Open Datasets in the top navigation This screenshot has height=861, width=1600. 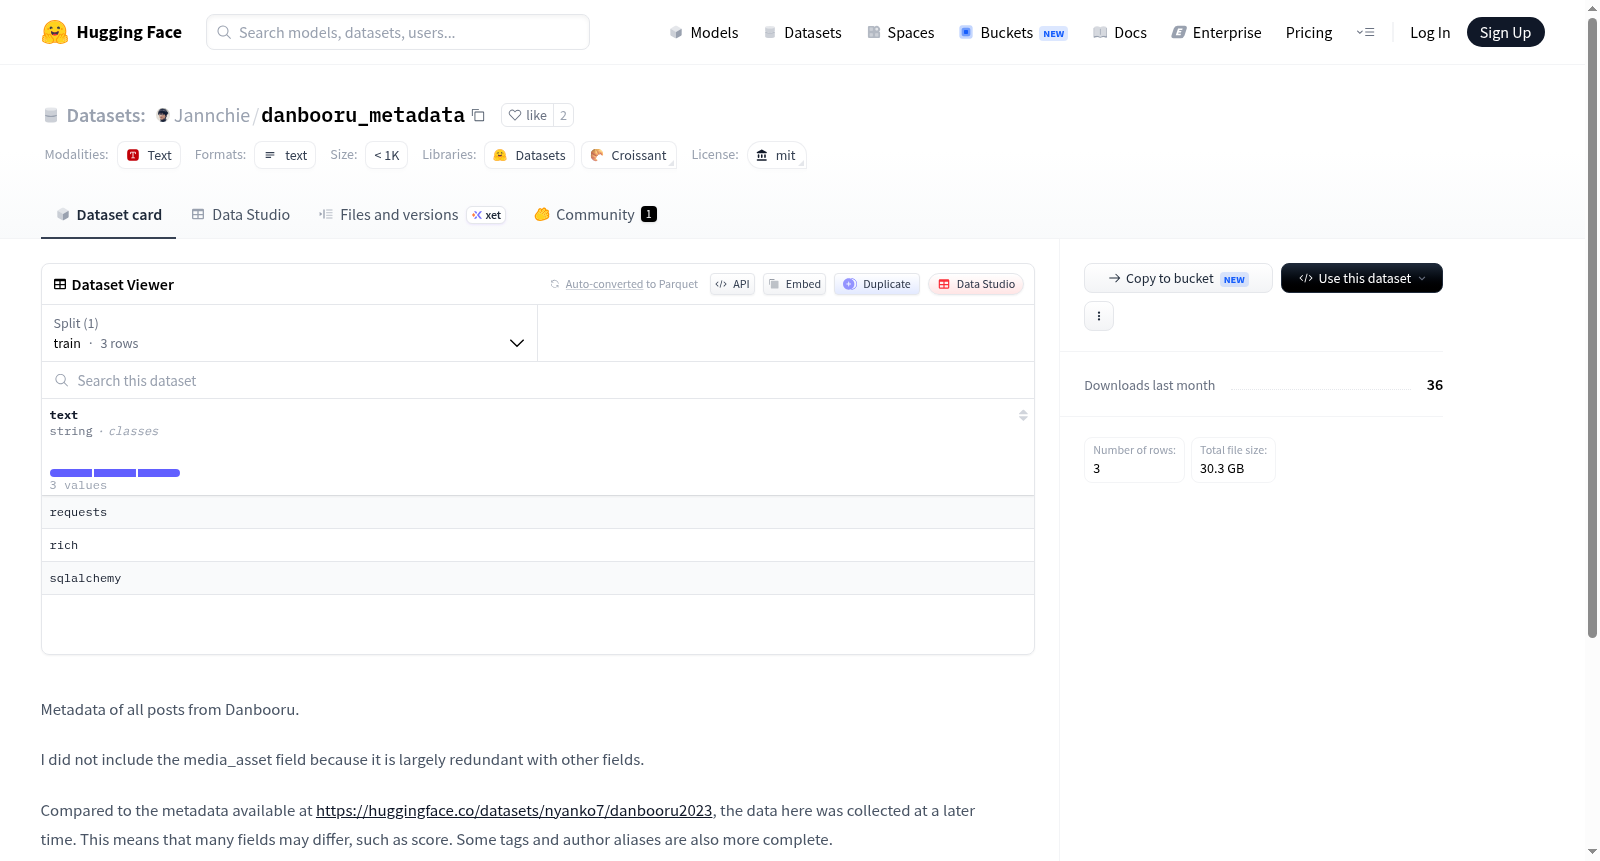point(803,32)
